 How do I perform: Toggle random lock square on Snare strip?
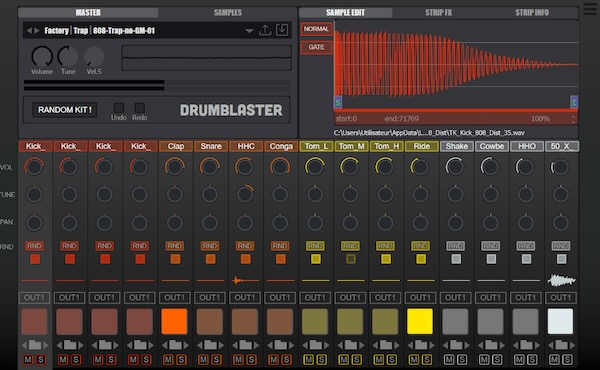coord(210,259)
